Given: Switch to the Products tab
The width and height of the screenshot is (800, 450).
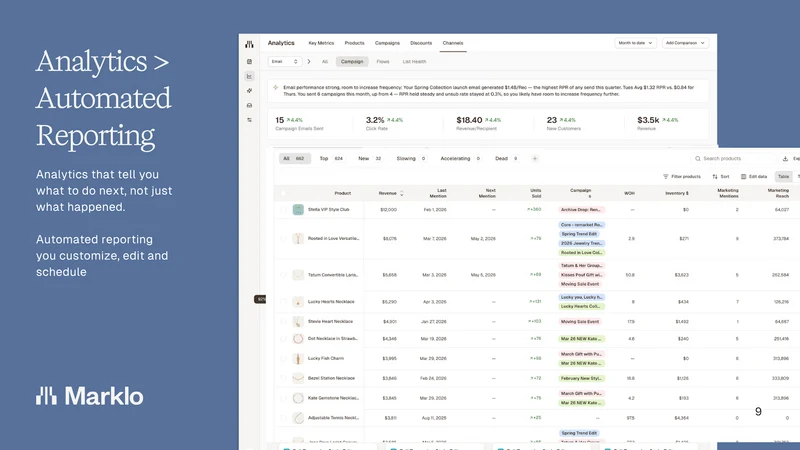Looking at the screenshot, I should point(354,43).
